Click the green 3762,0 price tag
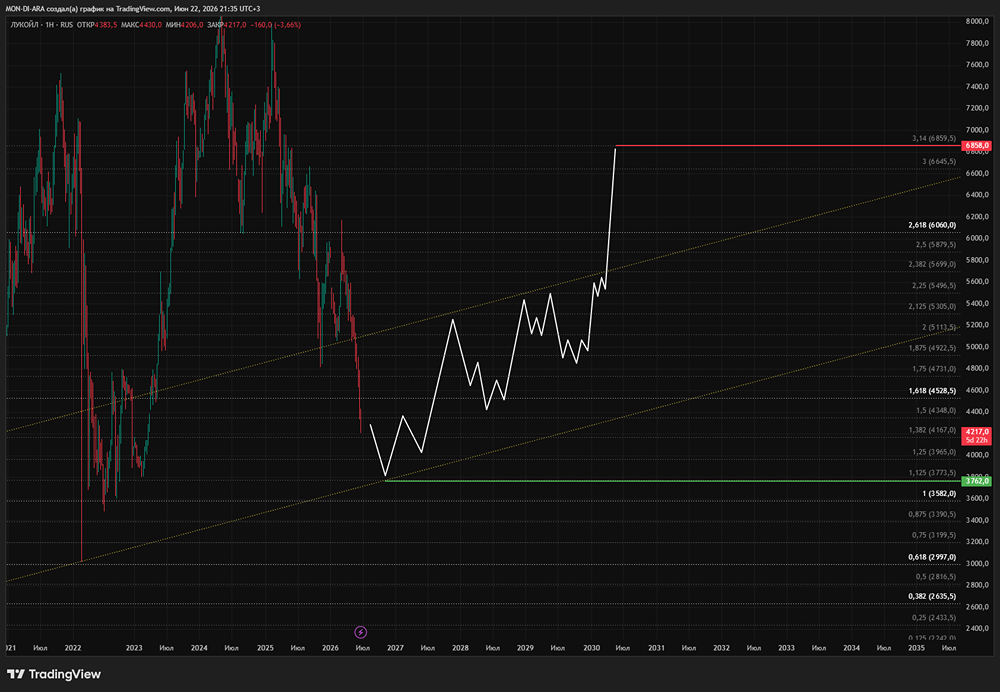 tap(976, 481)
